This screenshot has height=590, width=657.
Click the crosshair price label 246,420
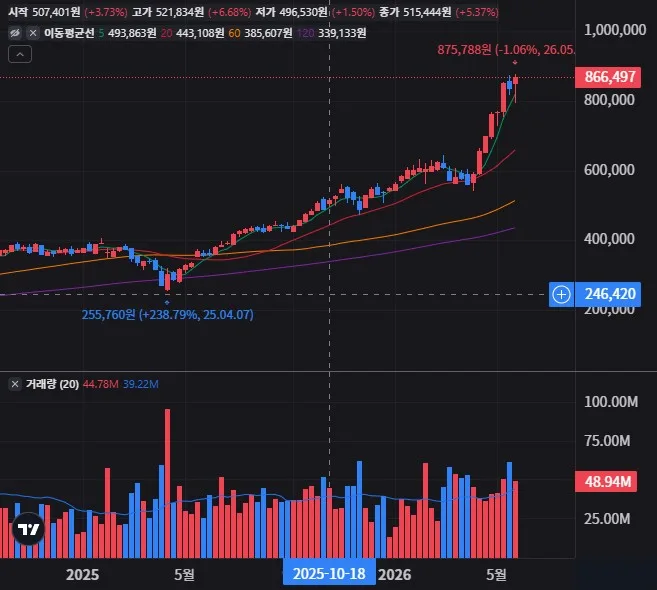[608, 294]
